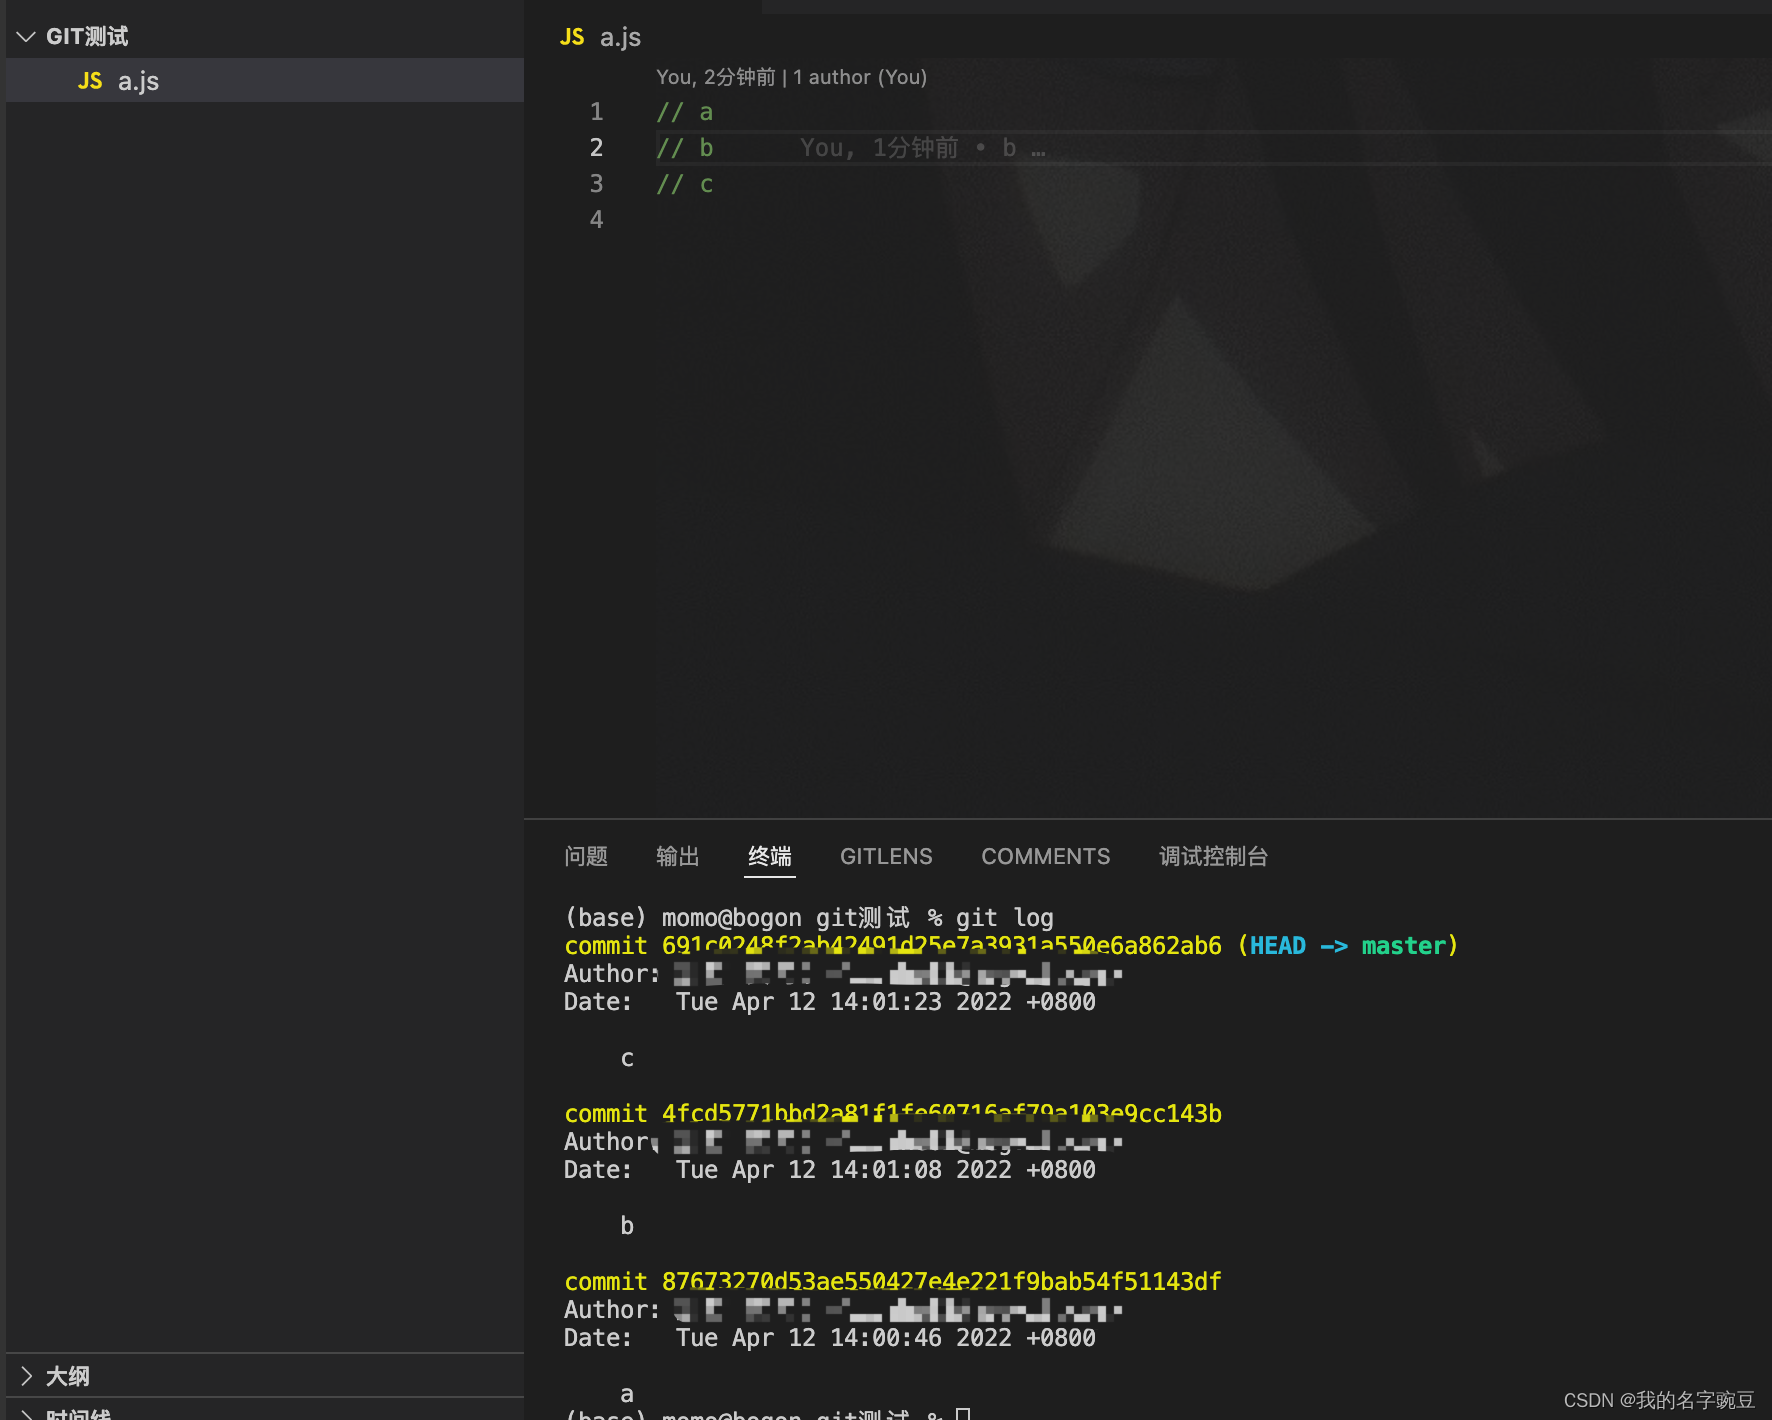
Task: Select a.js in the explorer tree
Action: pyautogui.click(x=265, y=81)
